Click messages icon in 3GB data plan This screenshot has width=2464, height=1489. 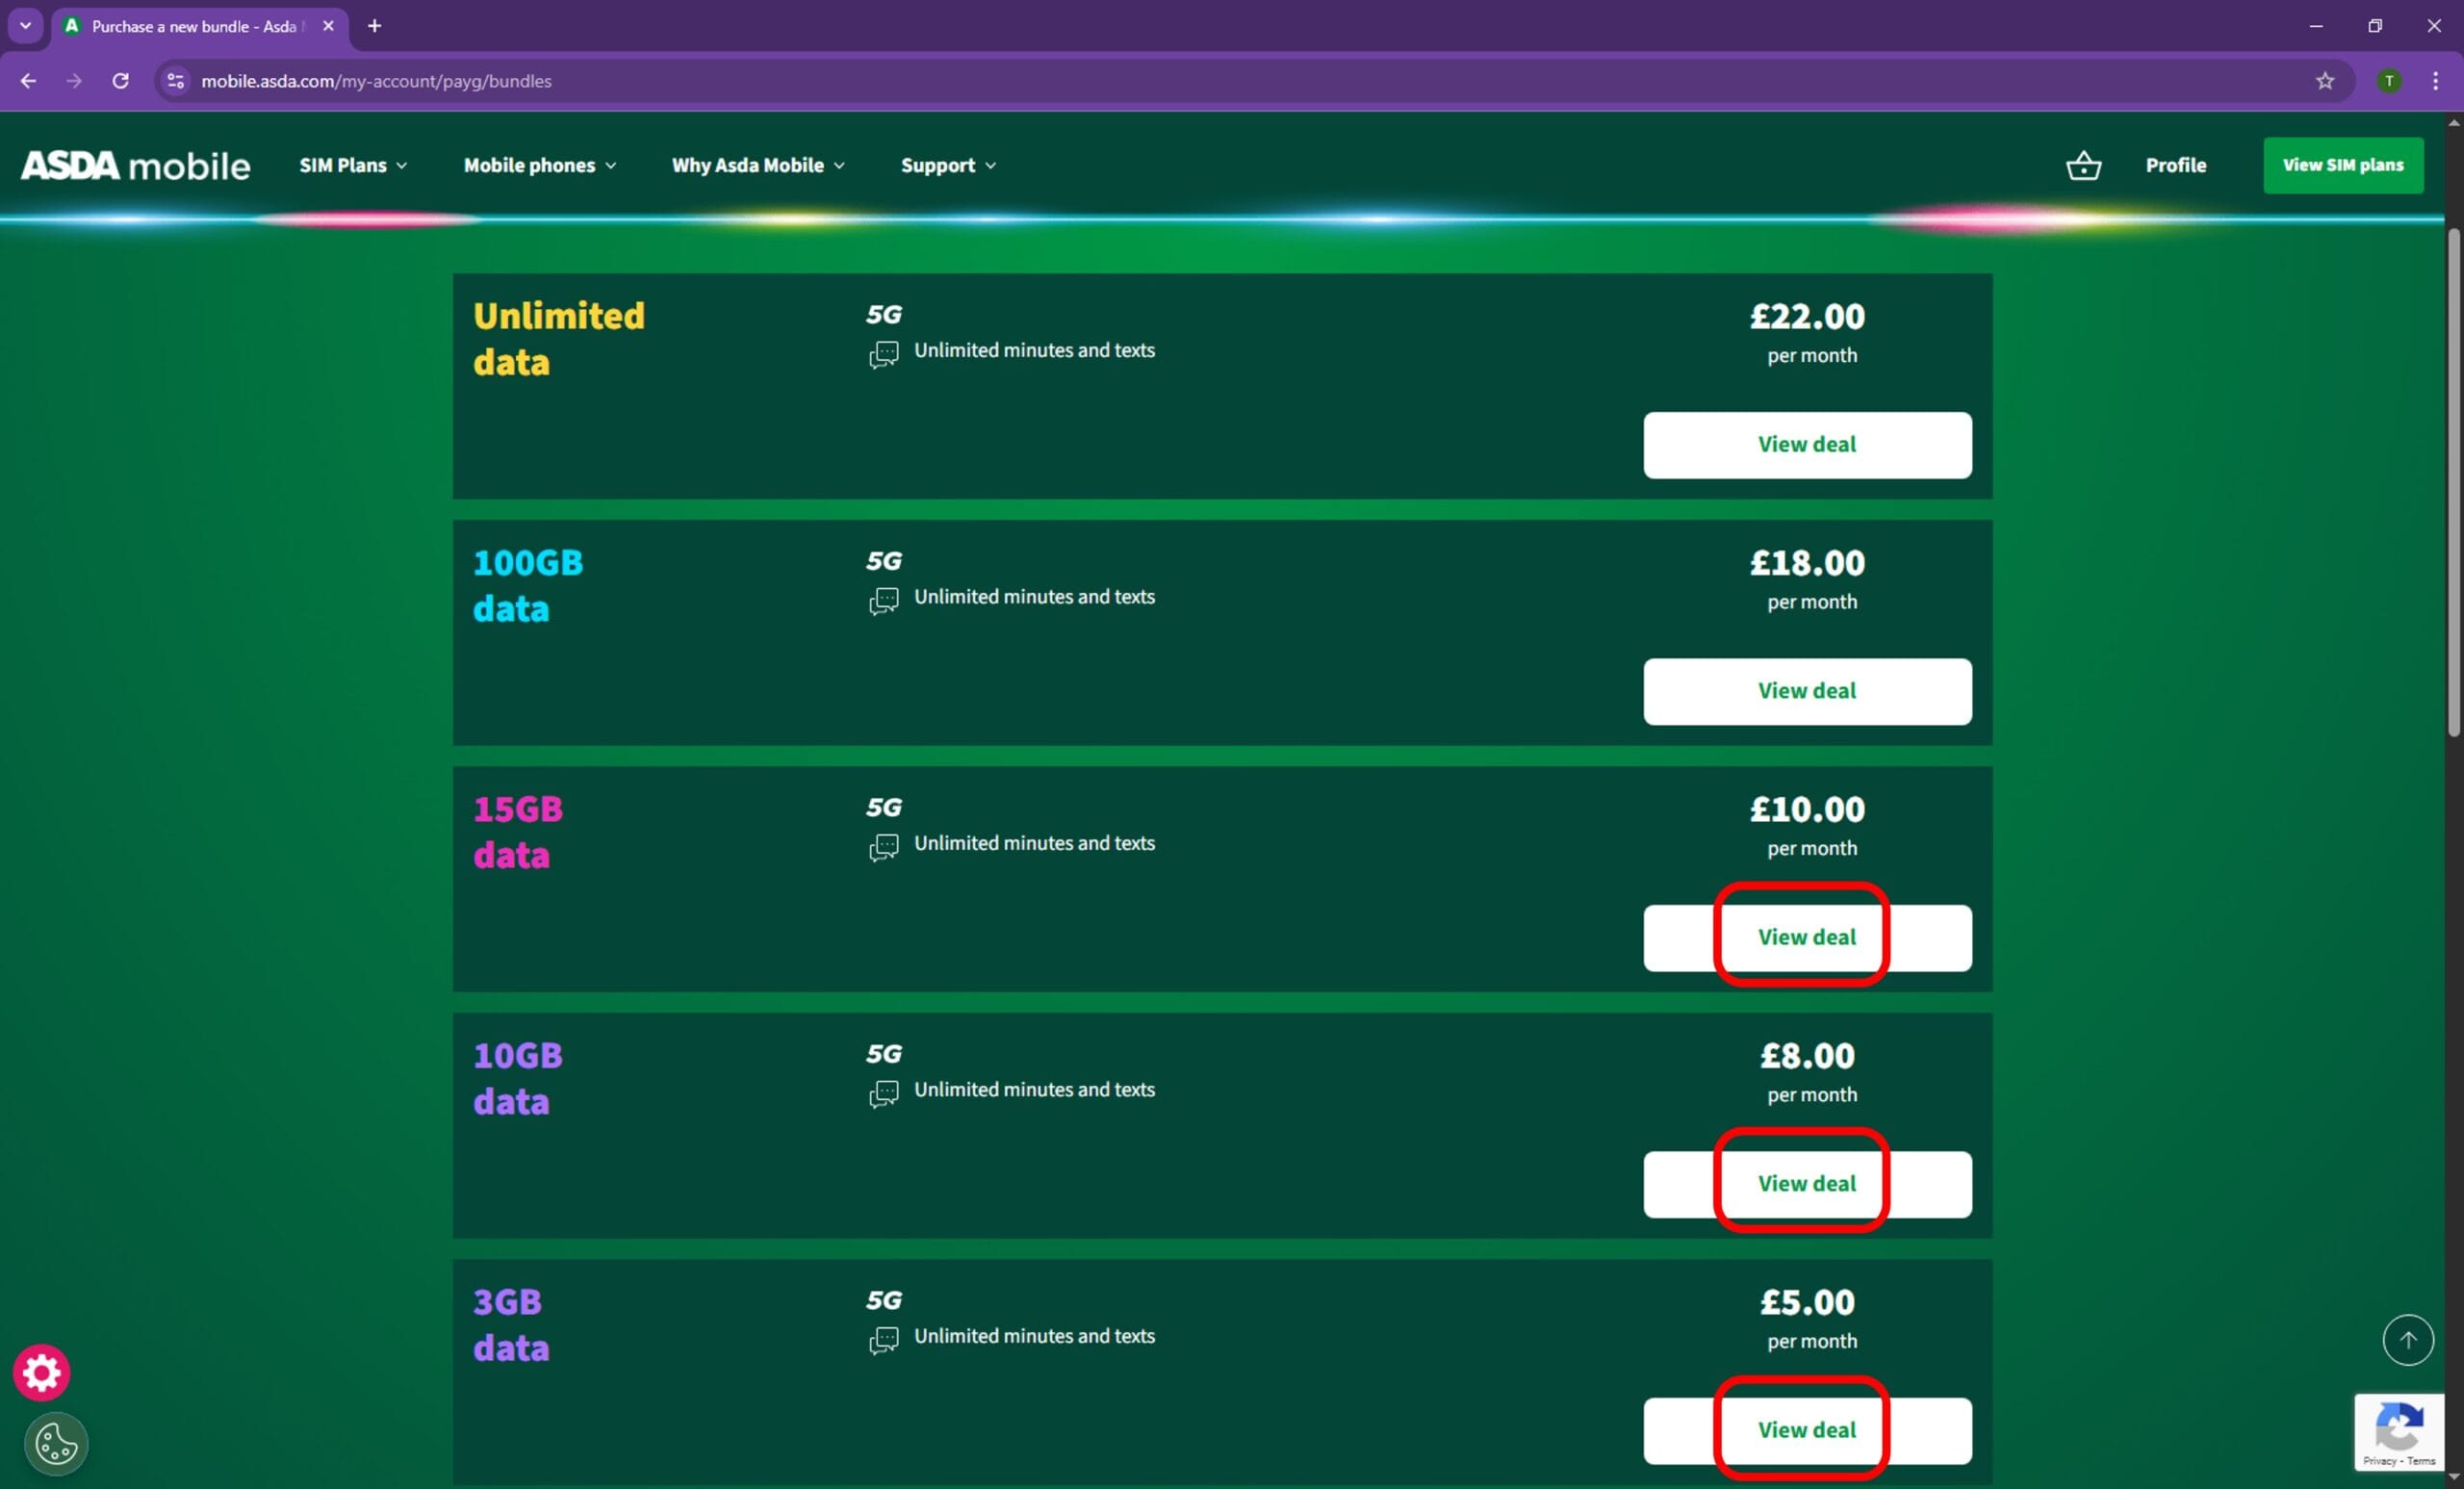pyautogui.click(x=883, y=1340)
